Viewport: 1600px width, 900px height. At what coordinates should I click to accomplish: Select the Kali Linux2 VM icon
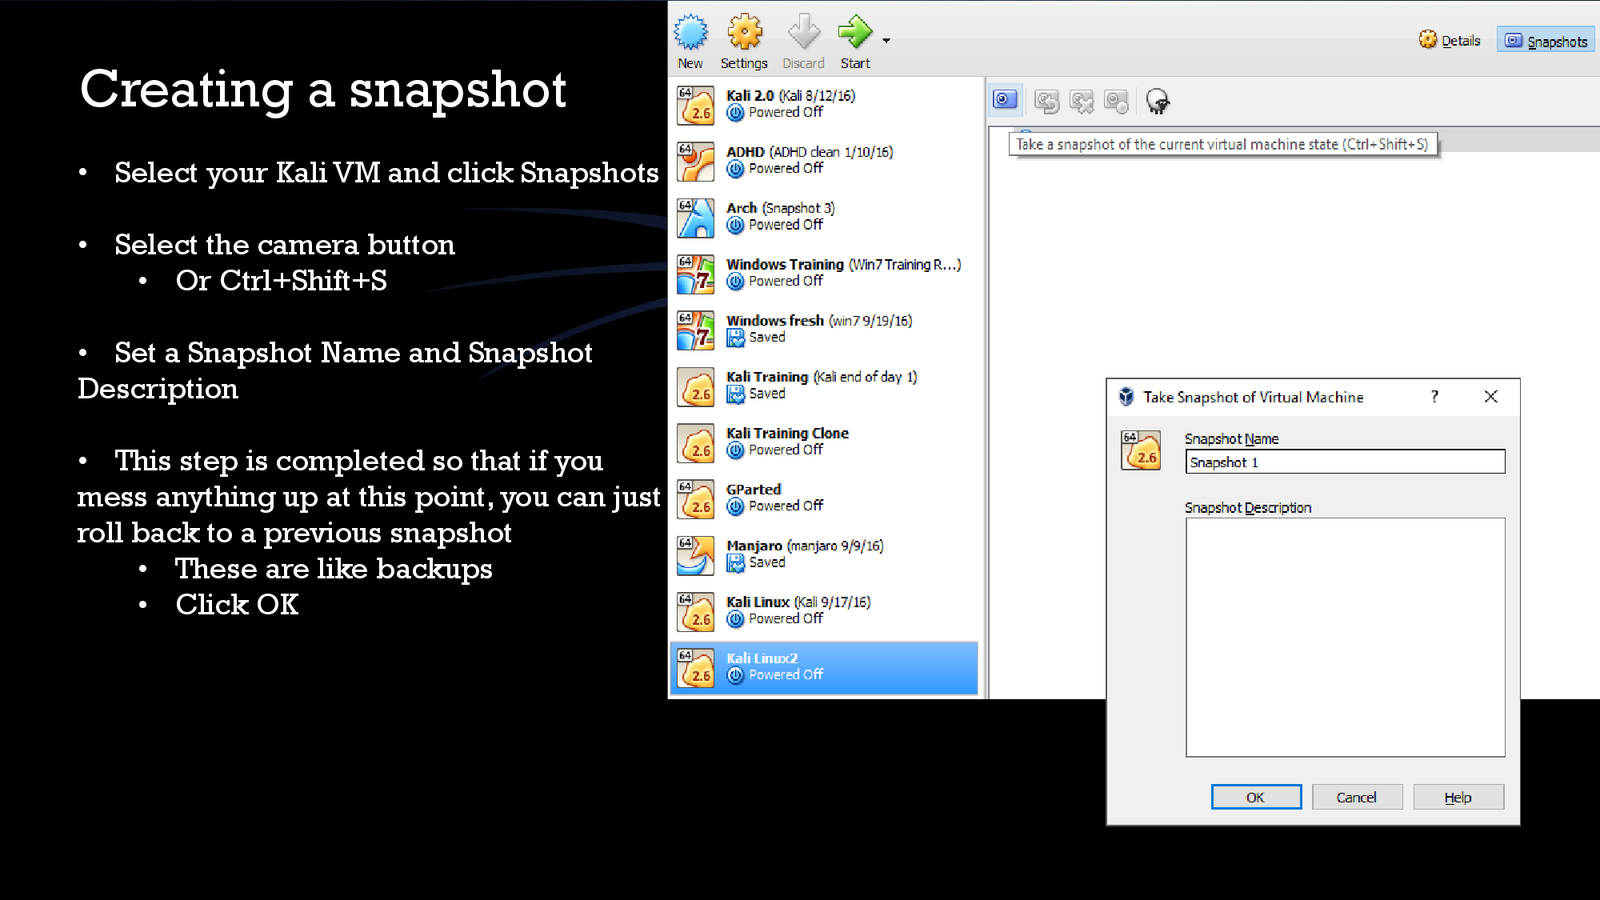(x=695, y=668)
